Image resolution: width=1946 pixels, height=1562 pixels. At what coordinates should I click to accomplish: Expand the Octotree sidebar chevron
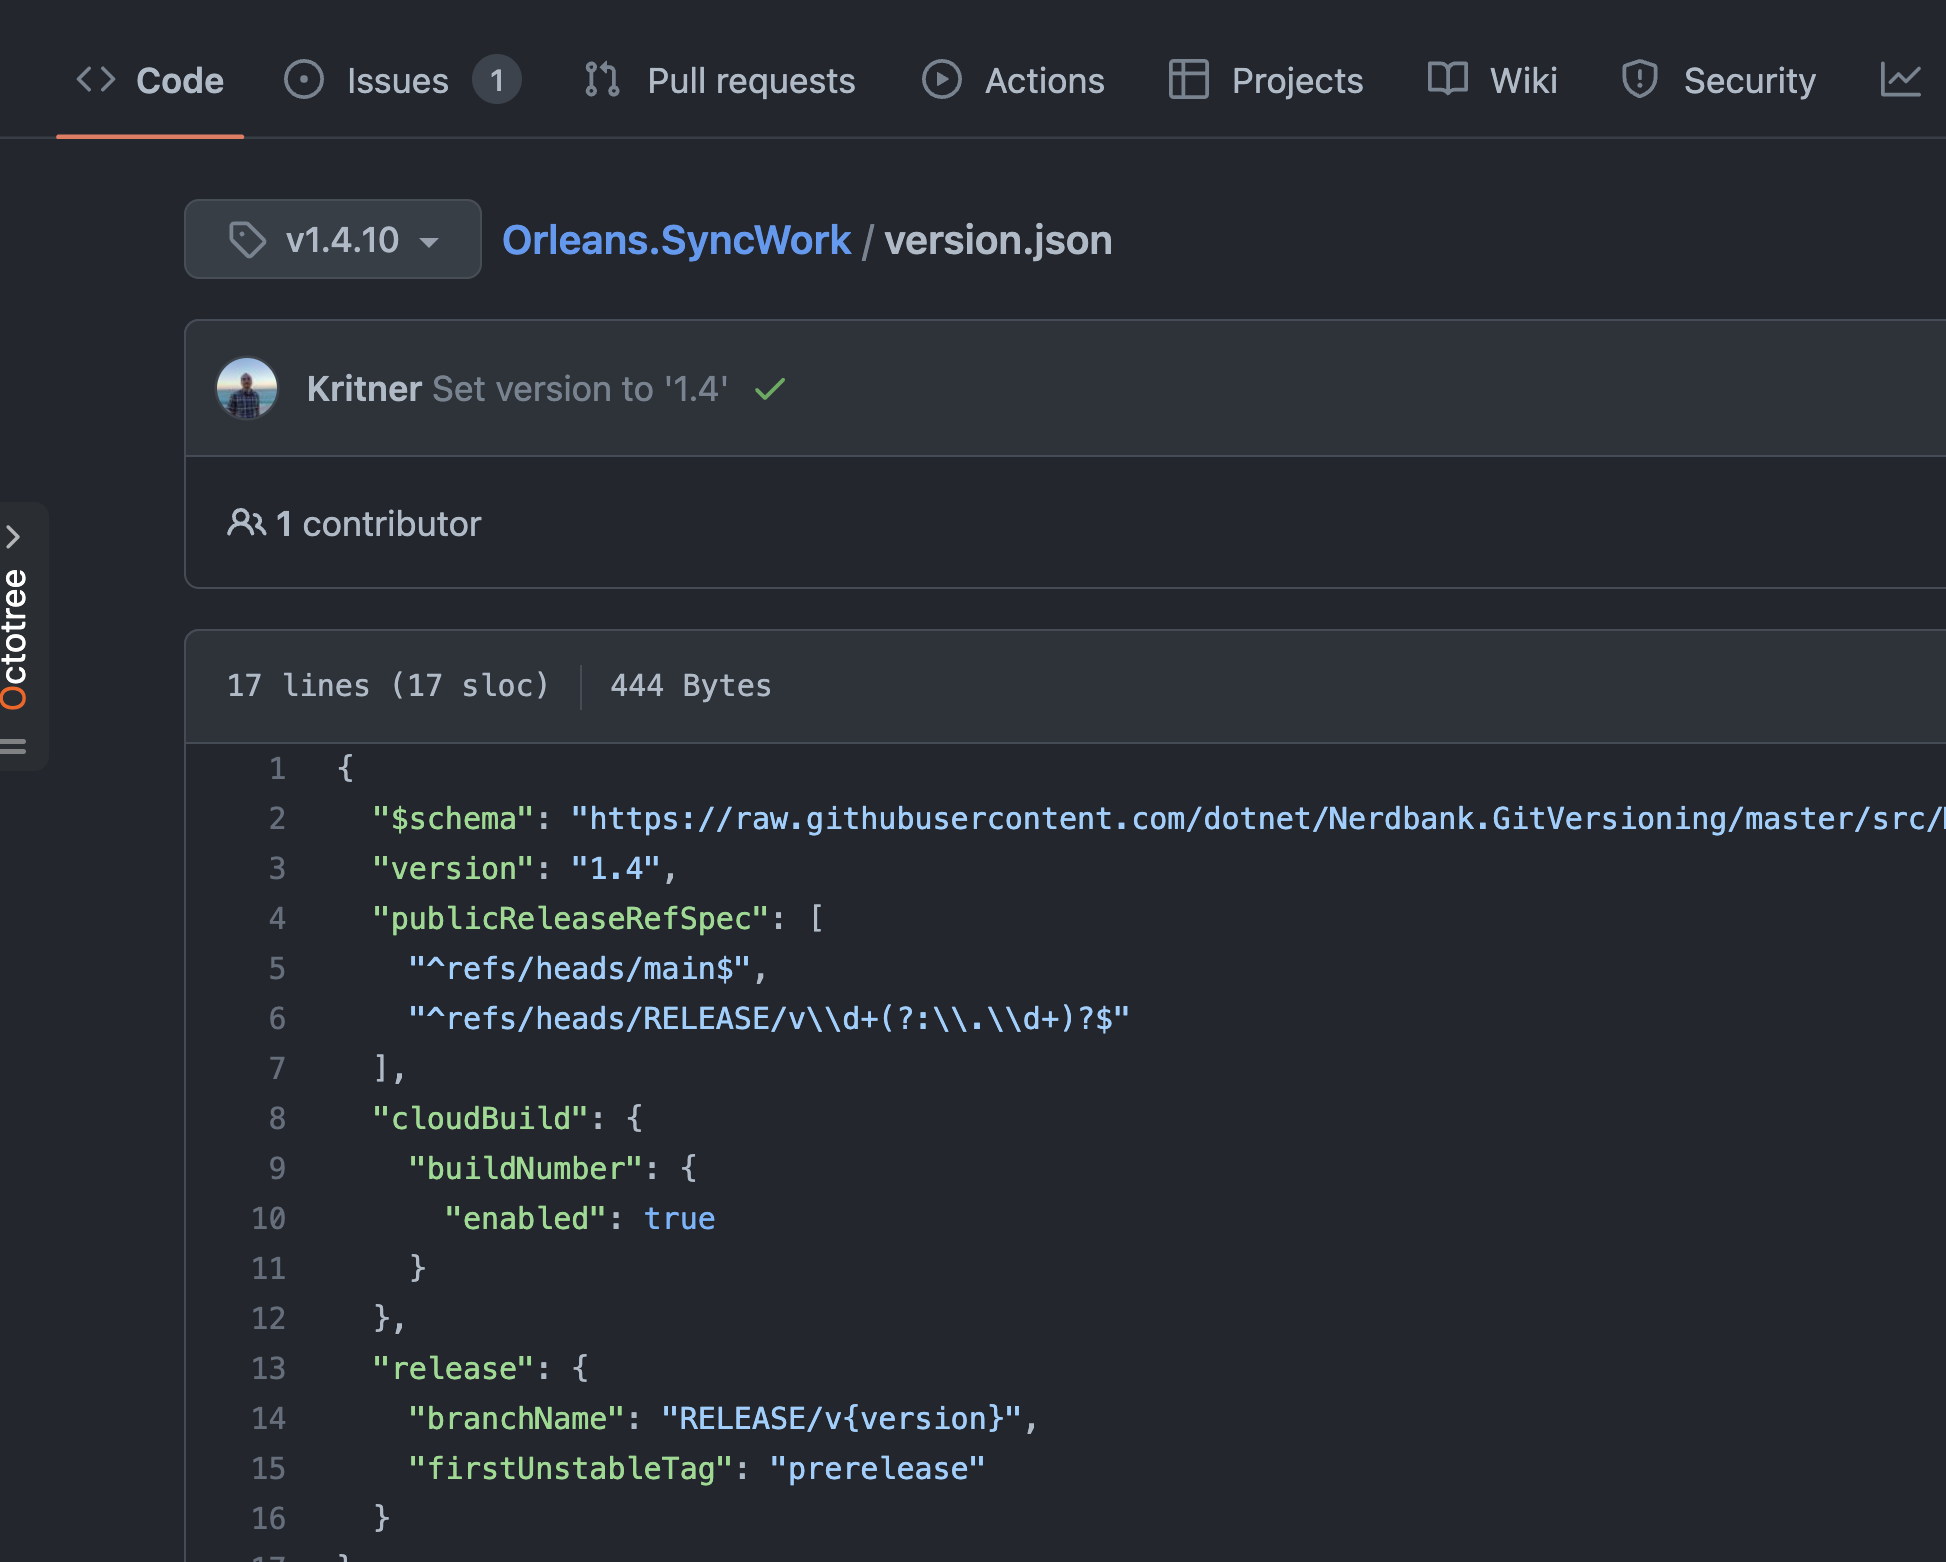[14, 537]
